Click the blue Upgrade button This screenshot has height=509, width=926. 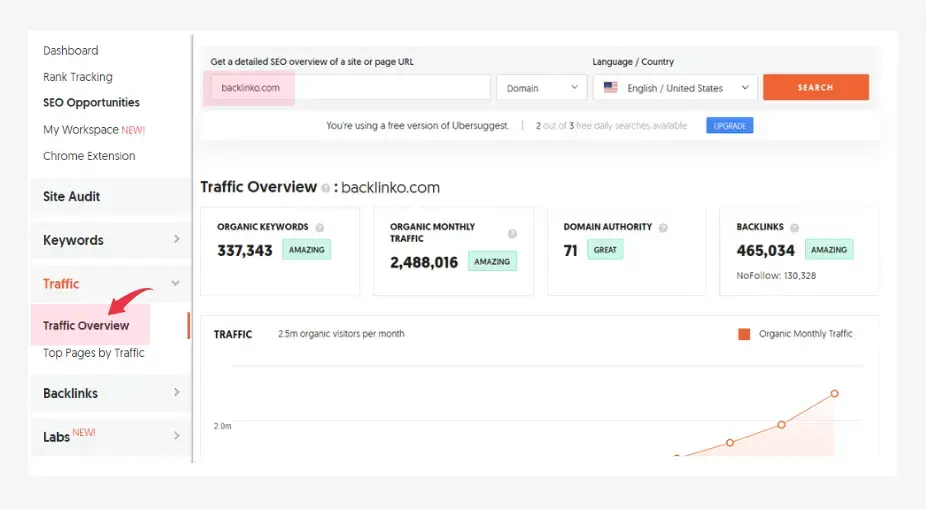point(729,126)
